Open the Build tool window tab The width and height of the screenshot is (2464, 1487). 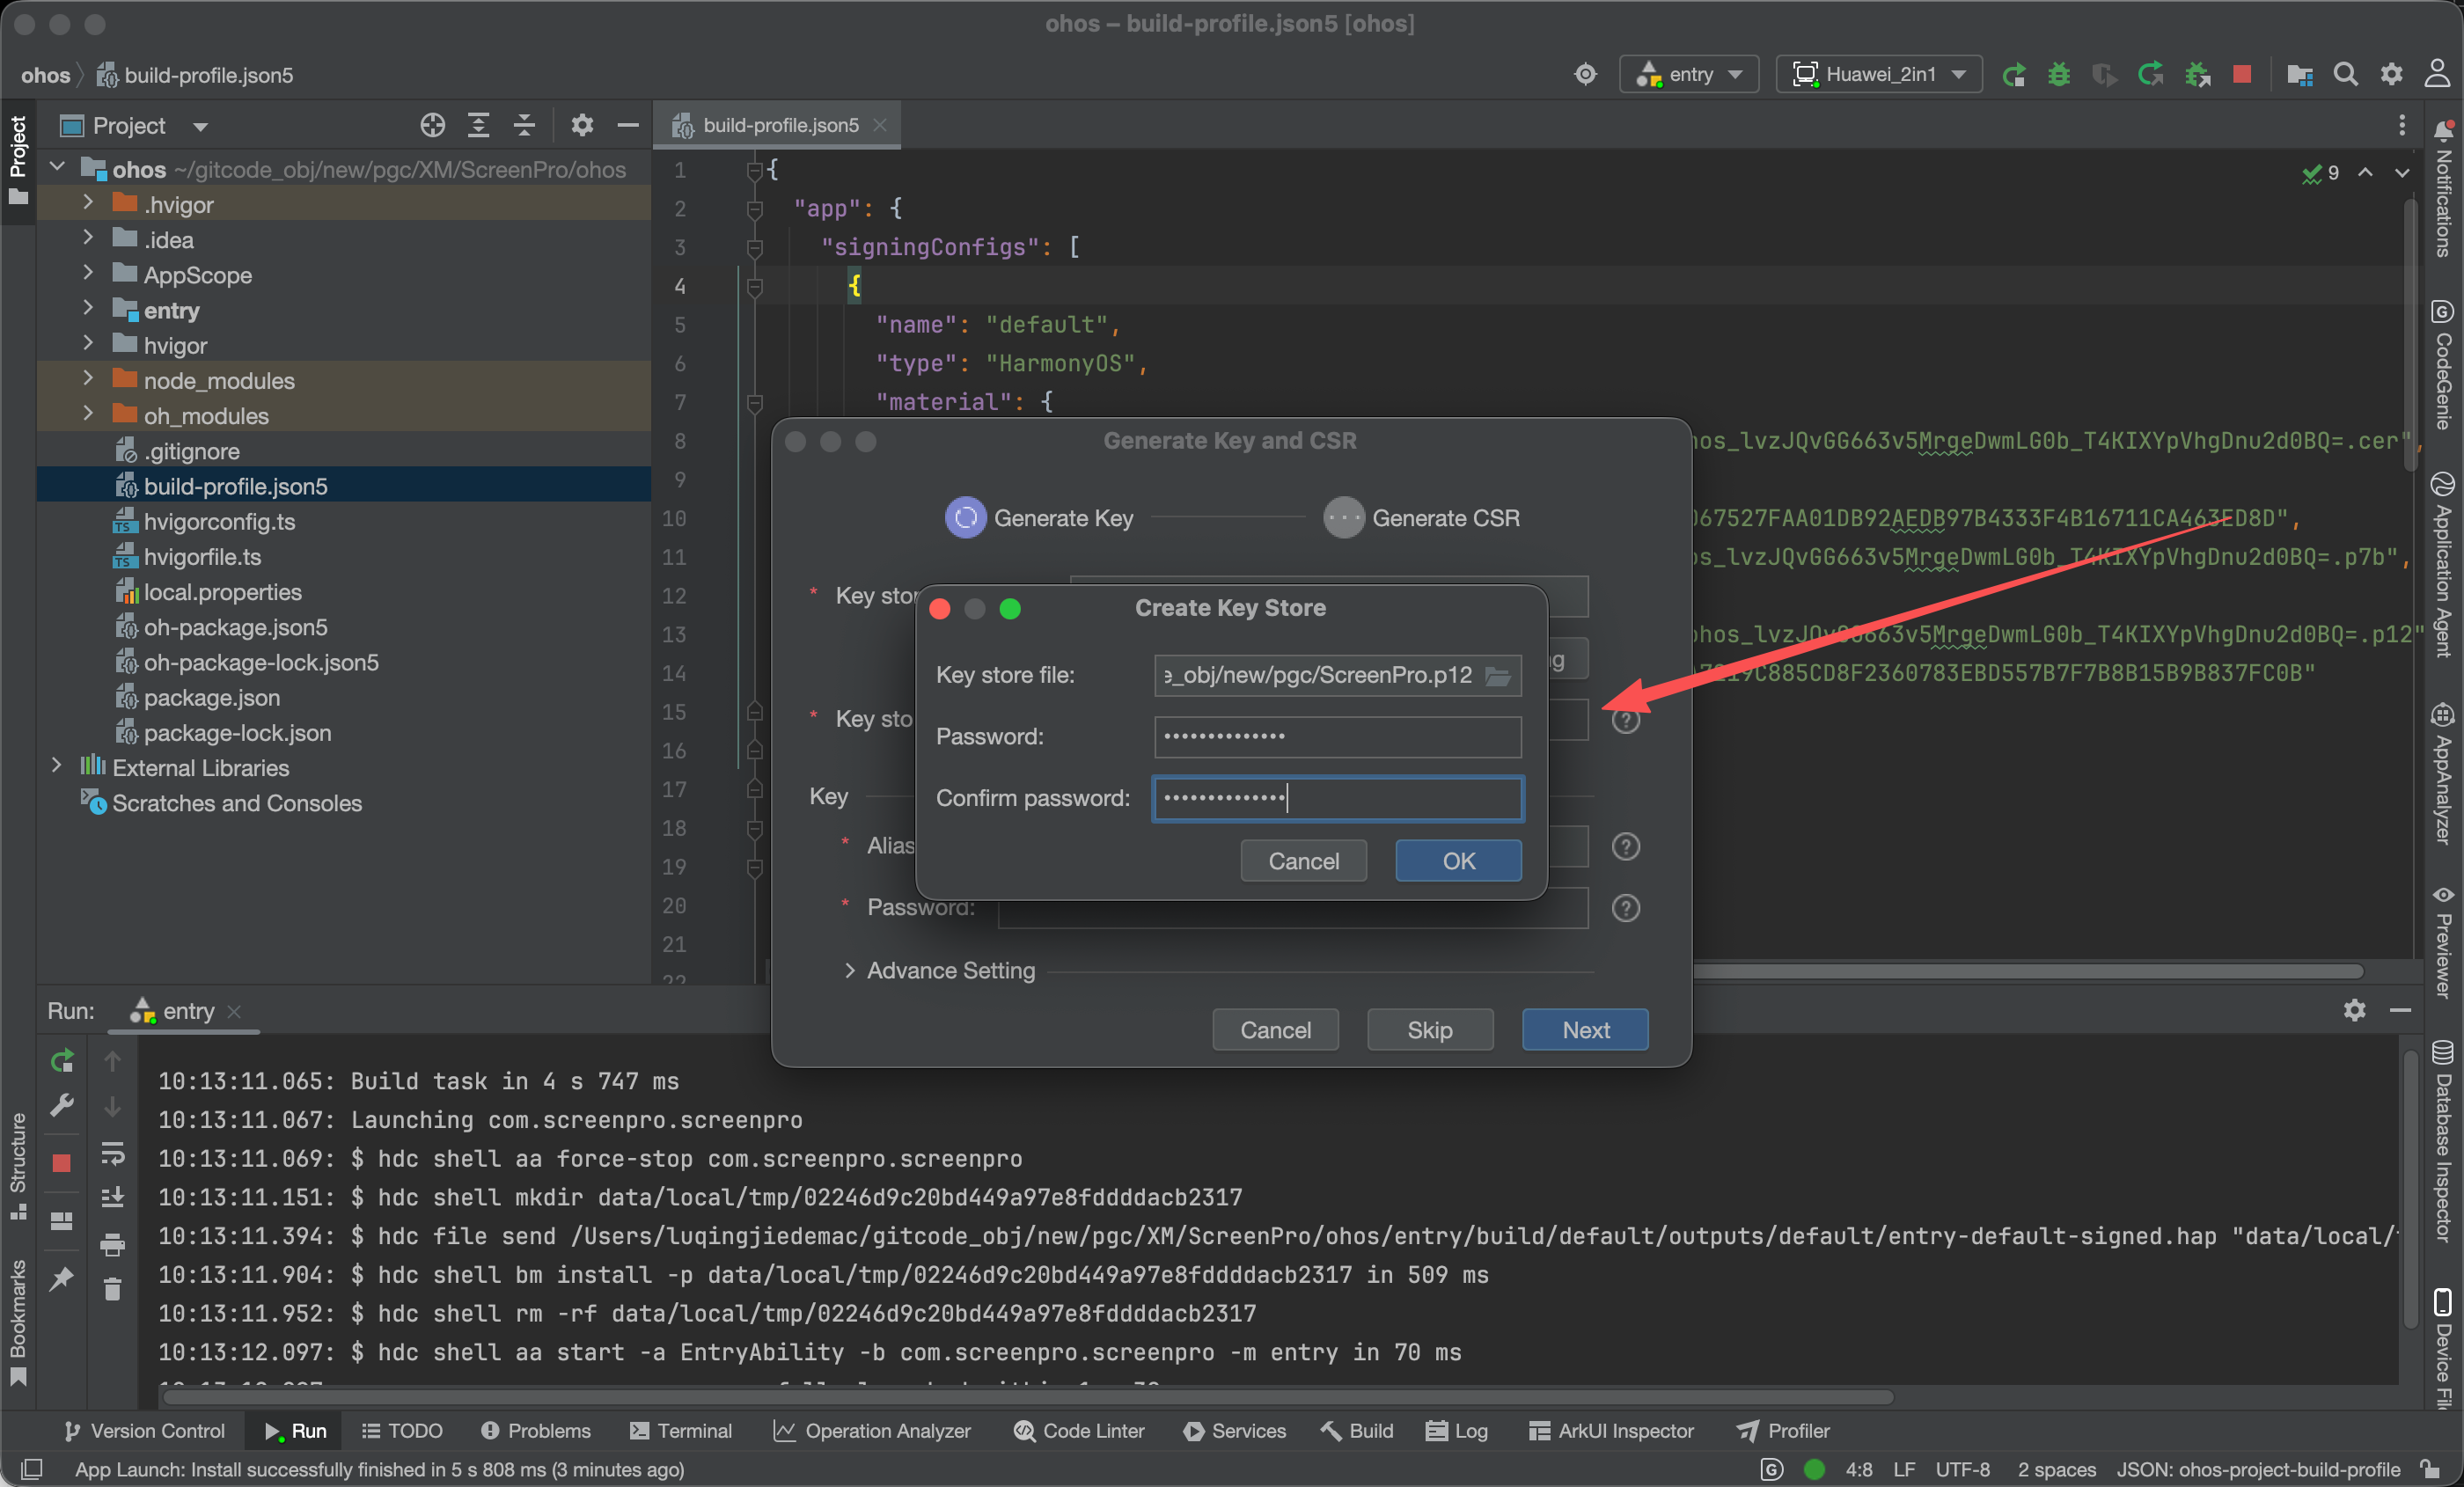coord(1357,1431)
